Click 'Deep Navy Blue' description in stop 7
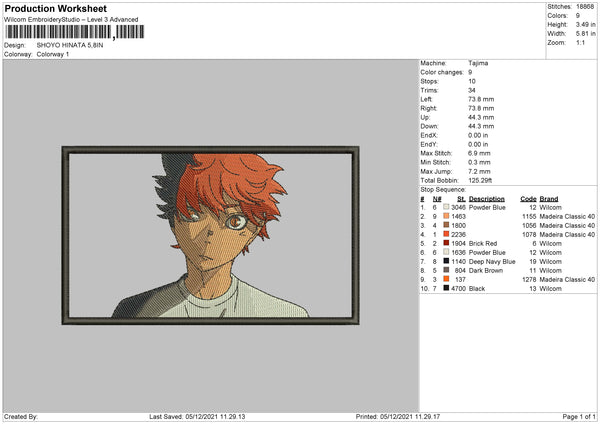The width and height of the screenshot is (600, 424). (492, 261)
